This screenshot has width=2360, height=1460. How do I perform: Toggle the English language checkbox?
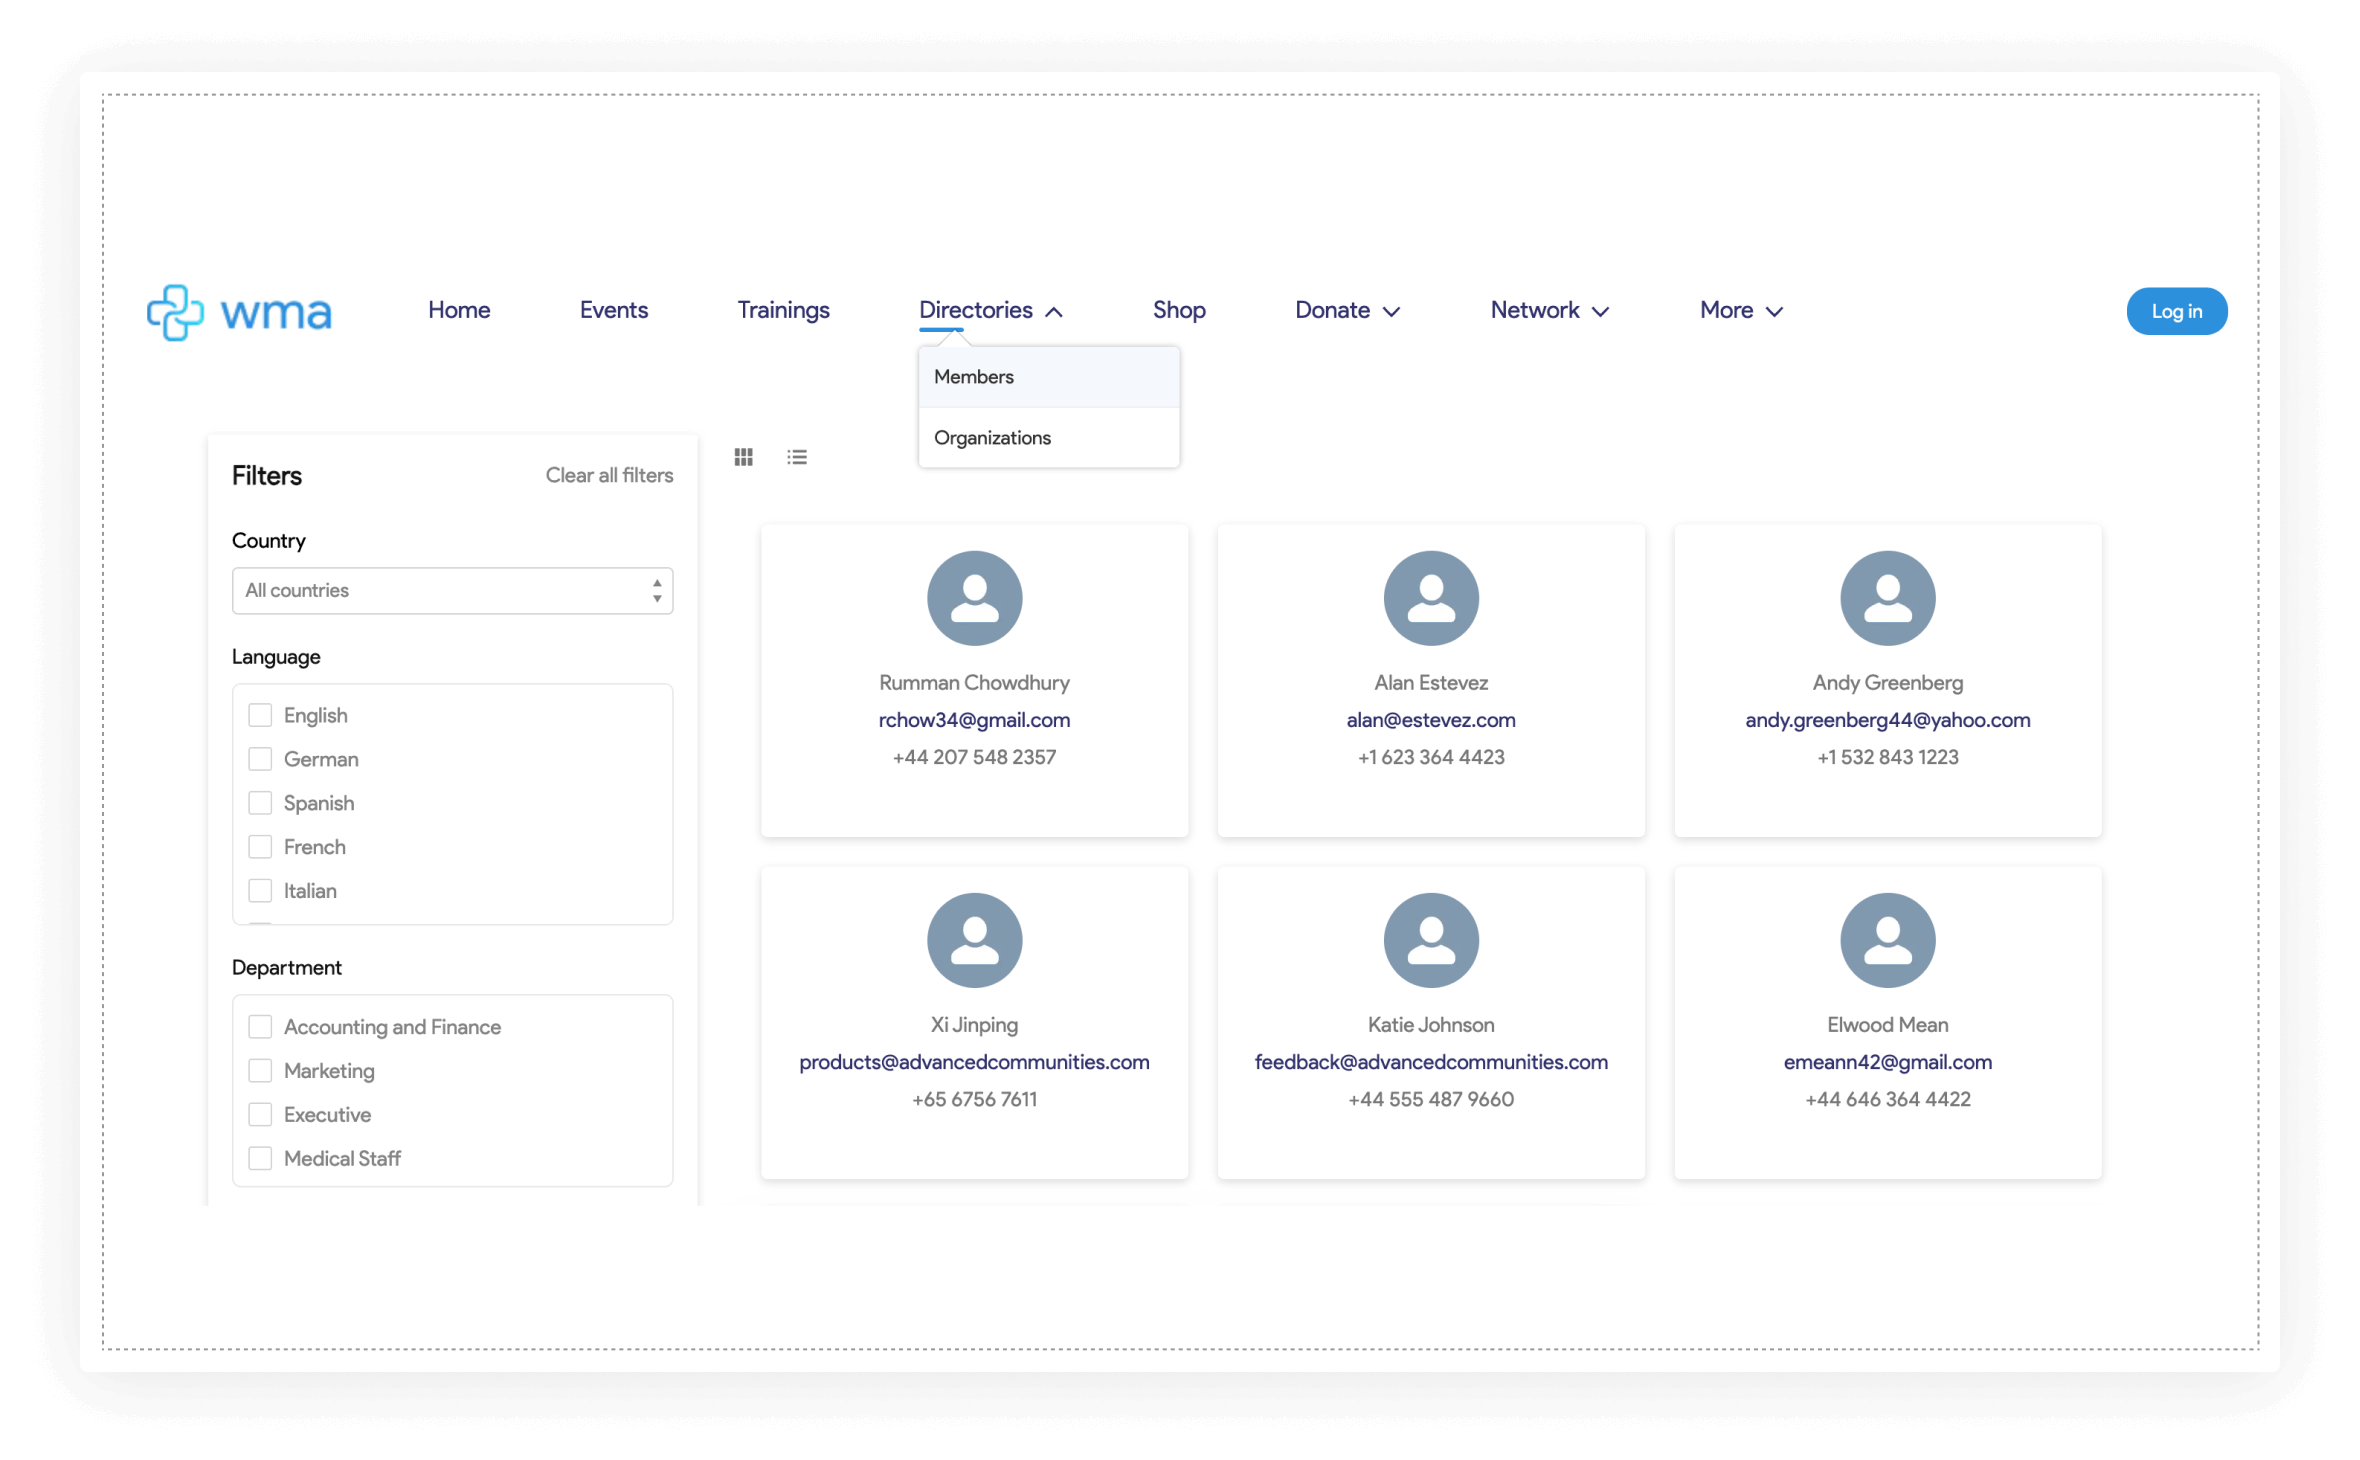pos(260,713)
